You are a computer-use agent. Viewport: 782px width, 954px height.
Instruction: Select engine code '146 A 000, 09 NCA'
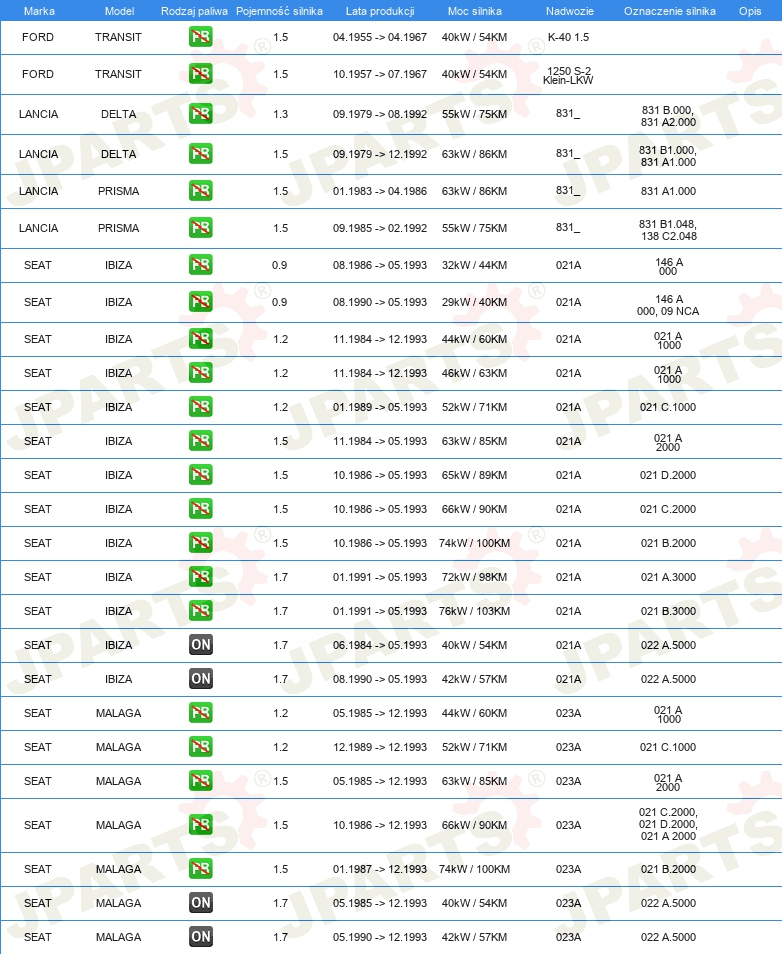coord(668,305)
